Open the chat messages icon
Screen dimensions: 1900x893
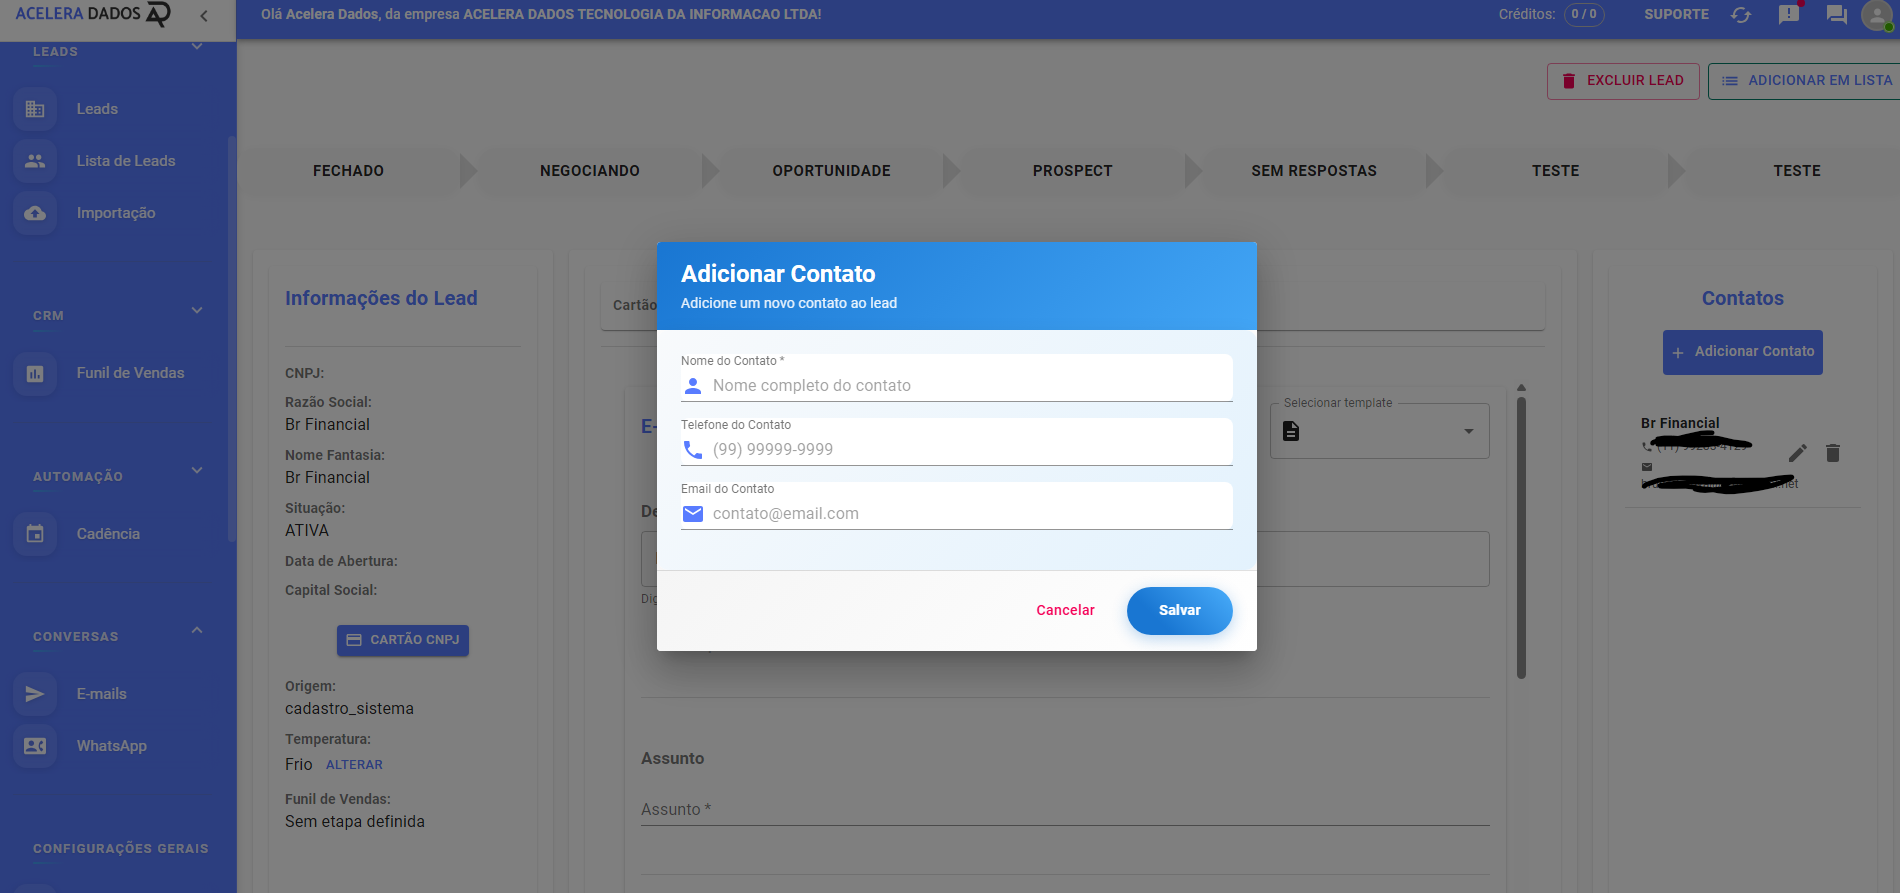(1836, 15)
